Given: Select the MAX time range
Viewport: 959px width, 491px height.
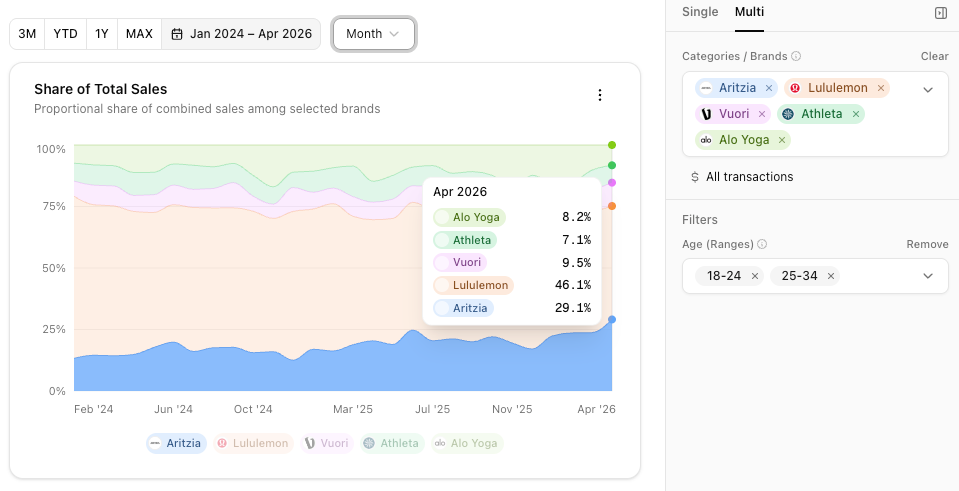Looking at the screenshot, I should coord(139,34).
